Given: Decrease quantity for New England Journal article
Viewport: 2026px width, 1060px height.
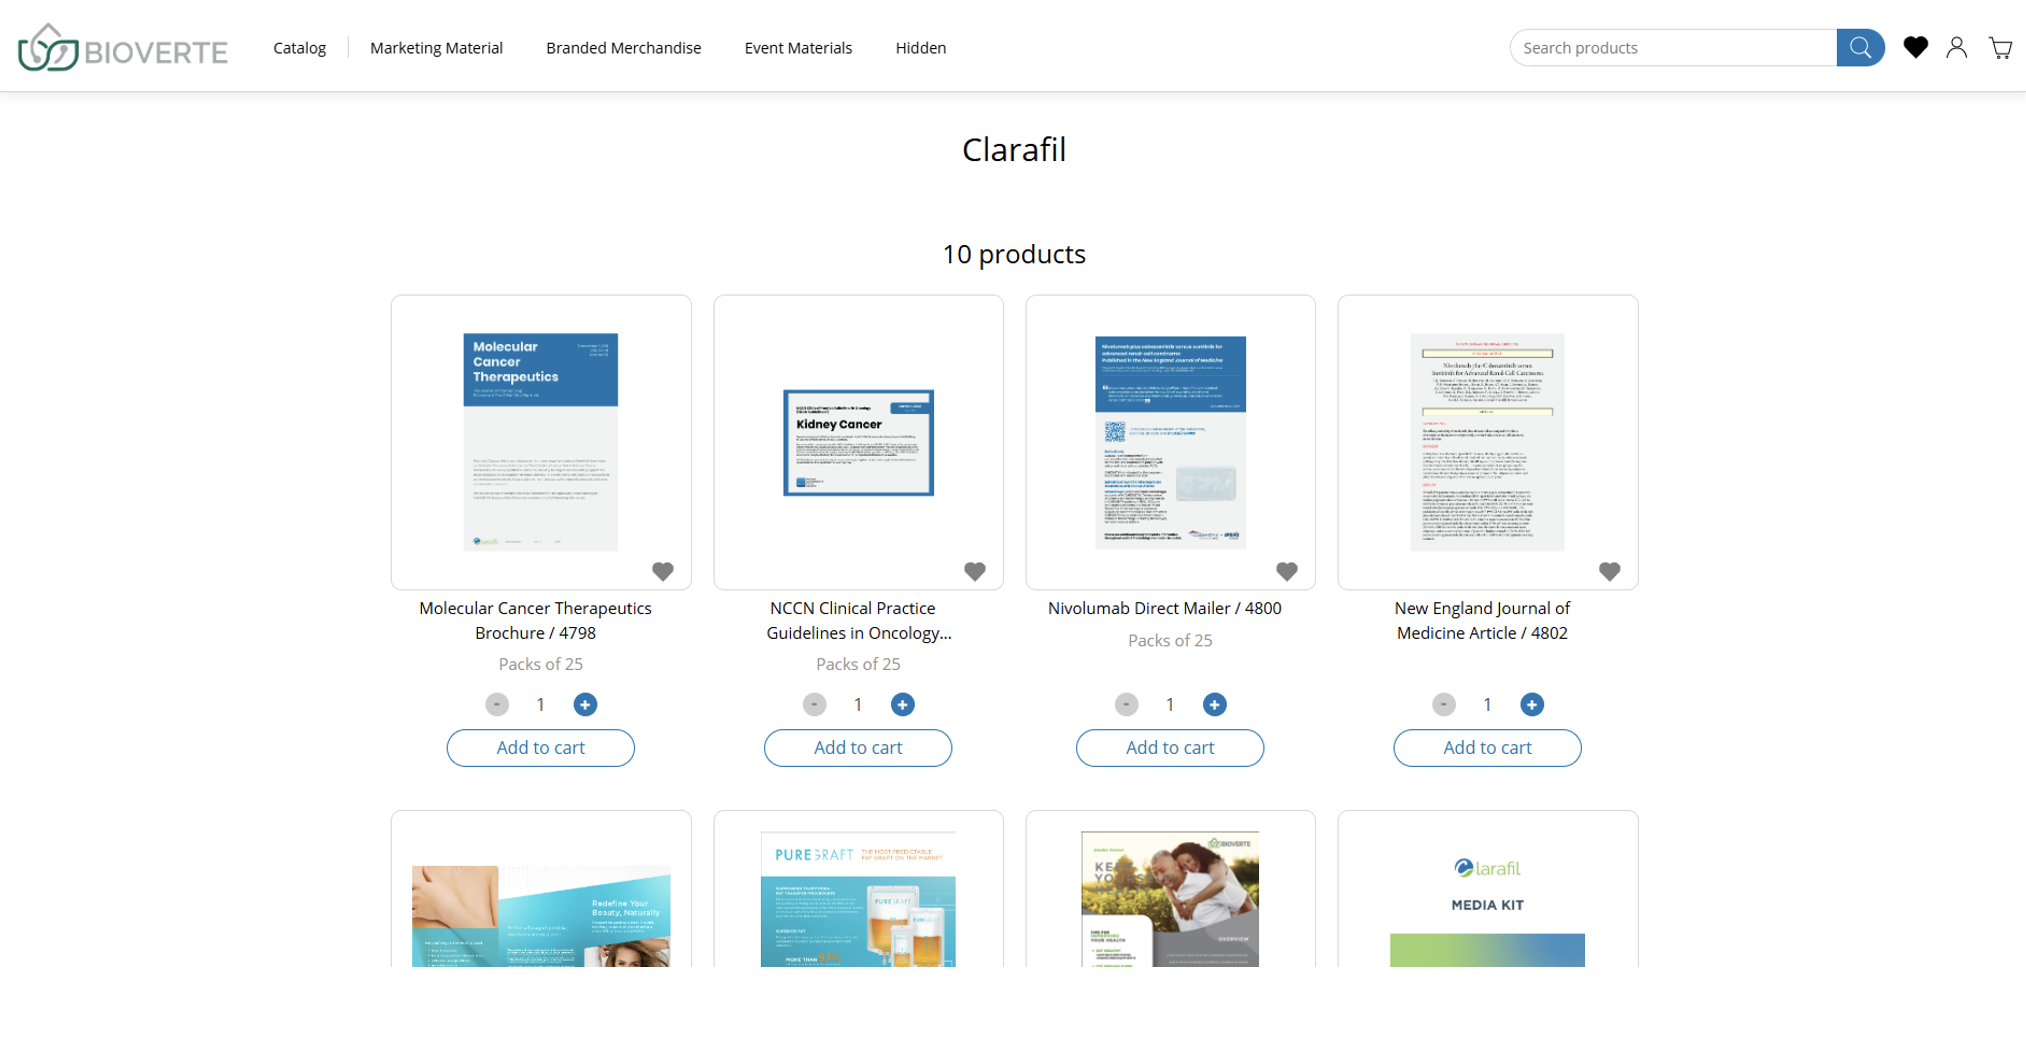Looking at the screenshot, I should [x=1443, y=705].
